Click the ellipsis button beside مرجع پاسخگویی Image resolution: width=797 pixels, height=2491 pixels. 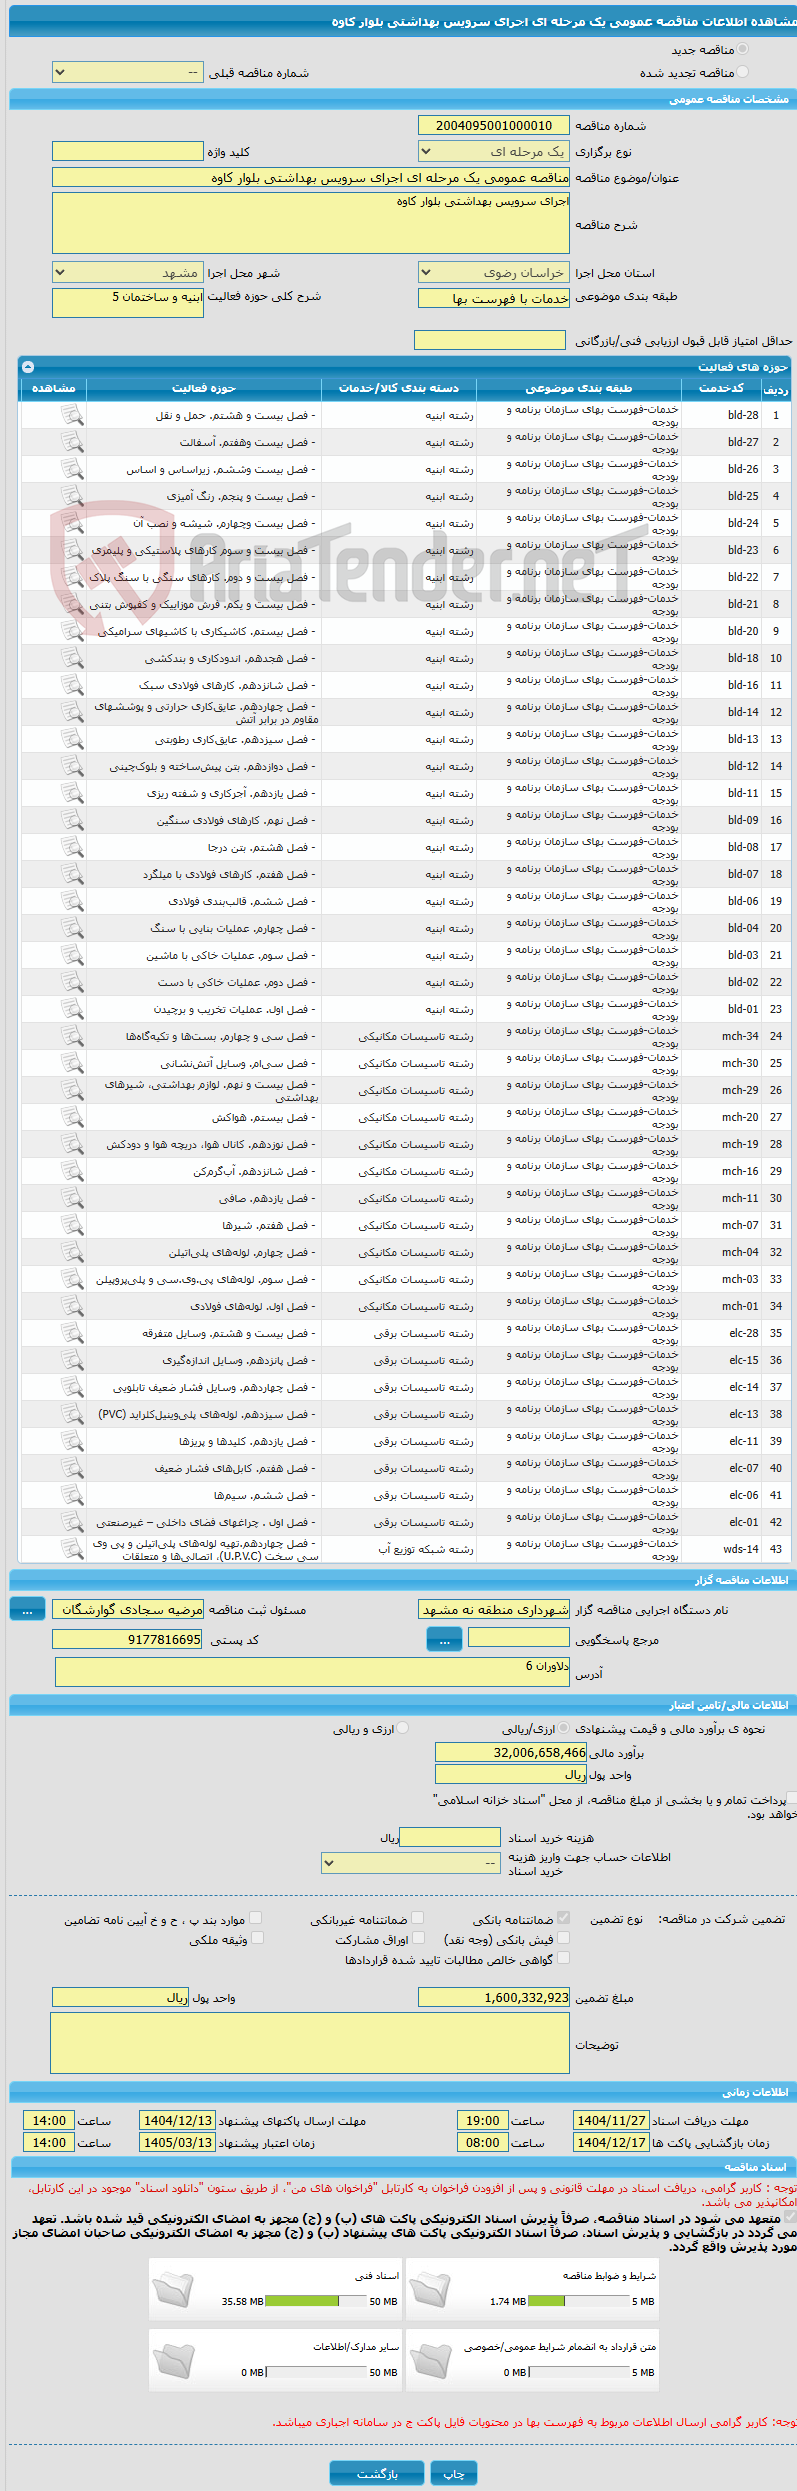pos(444,1639)
